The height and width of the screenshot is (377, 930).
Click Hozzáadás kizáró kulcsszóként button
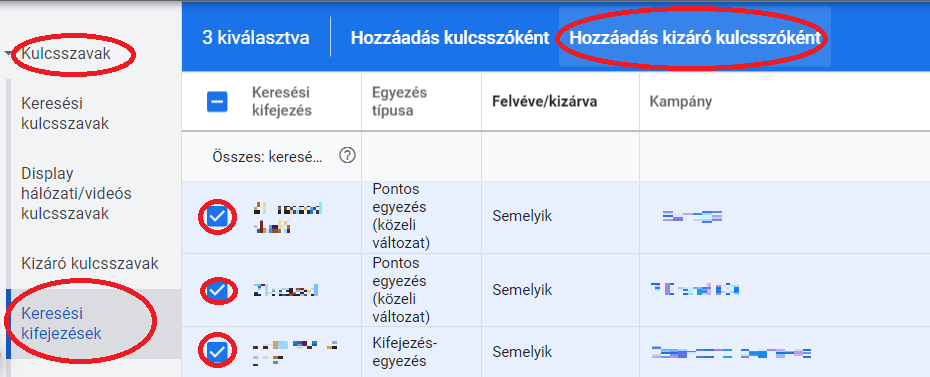point(695,38)
